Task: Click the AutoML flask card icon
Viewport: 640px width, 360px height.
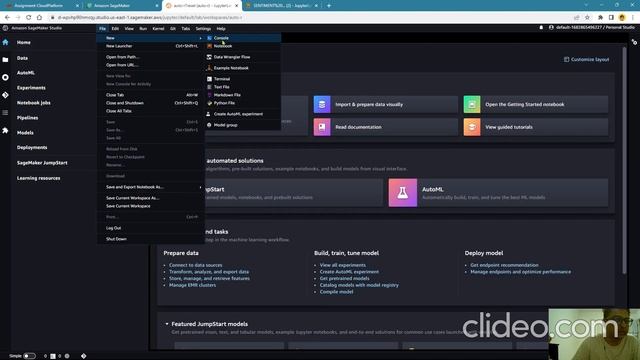Action: tap(402, 193)
